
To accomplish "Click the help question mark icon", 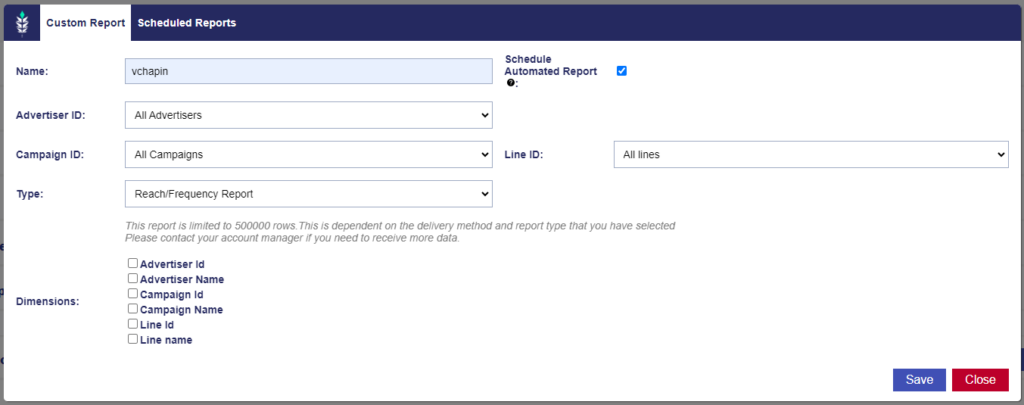I will point(510,82).
